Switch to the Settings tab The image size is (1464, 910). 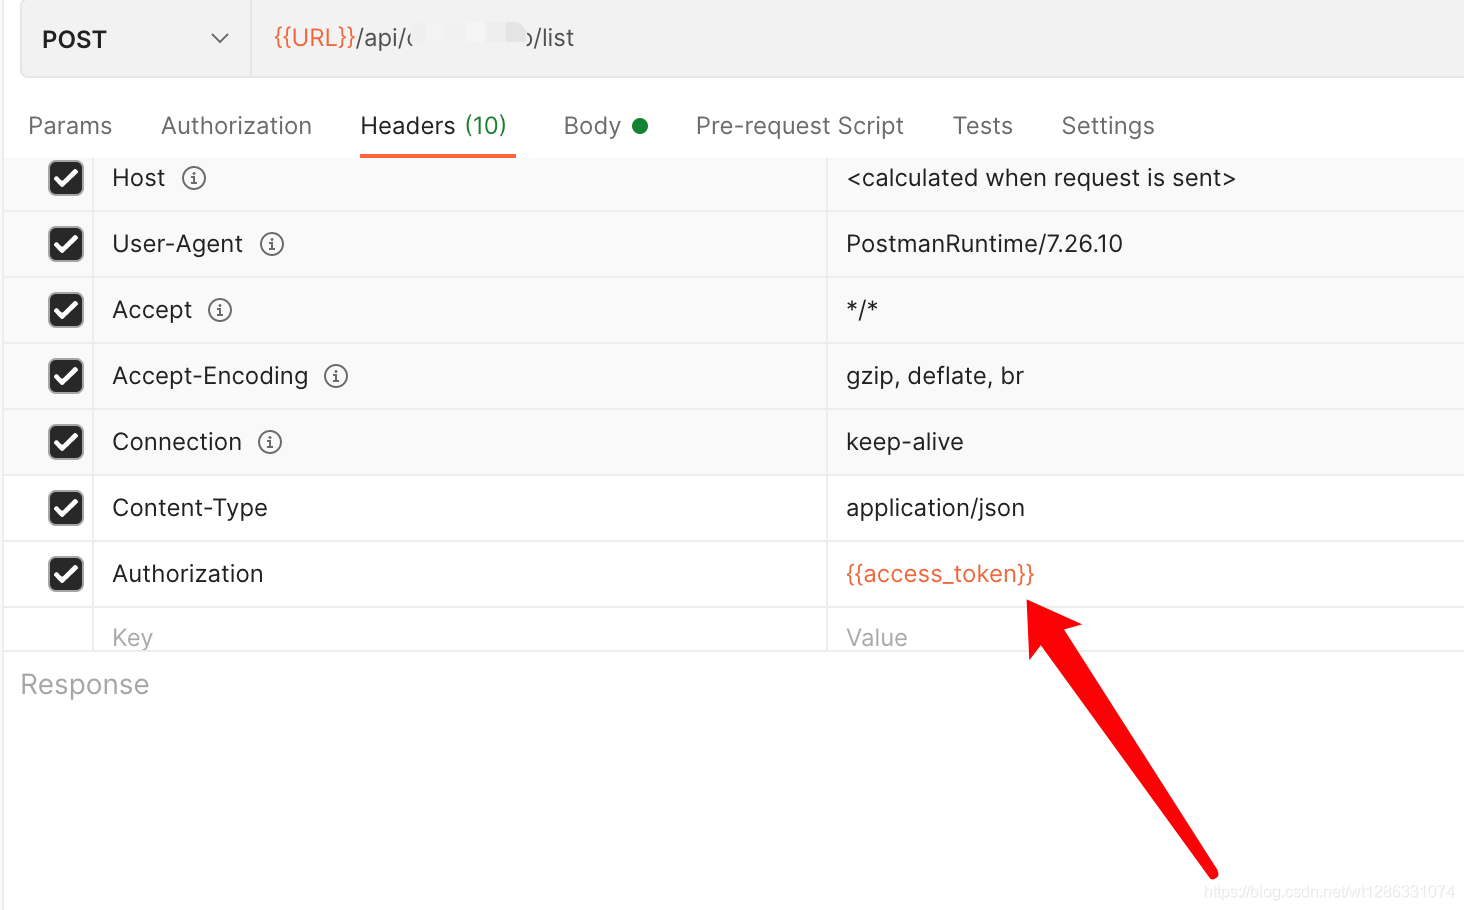(1108, 126)
